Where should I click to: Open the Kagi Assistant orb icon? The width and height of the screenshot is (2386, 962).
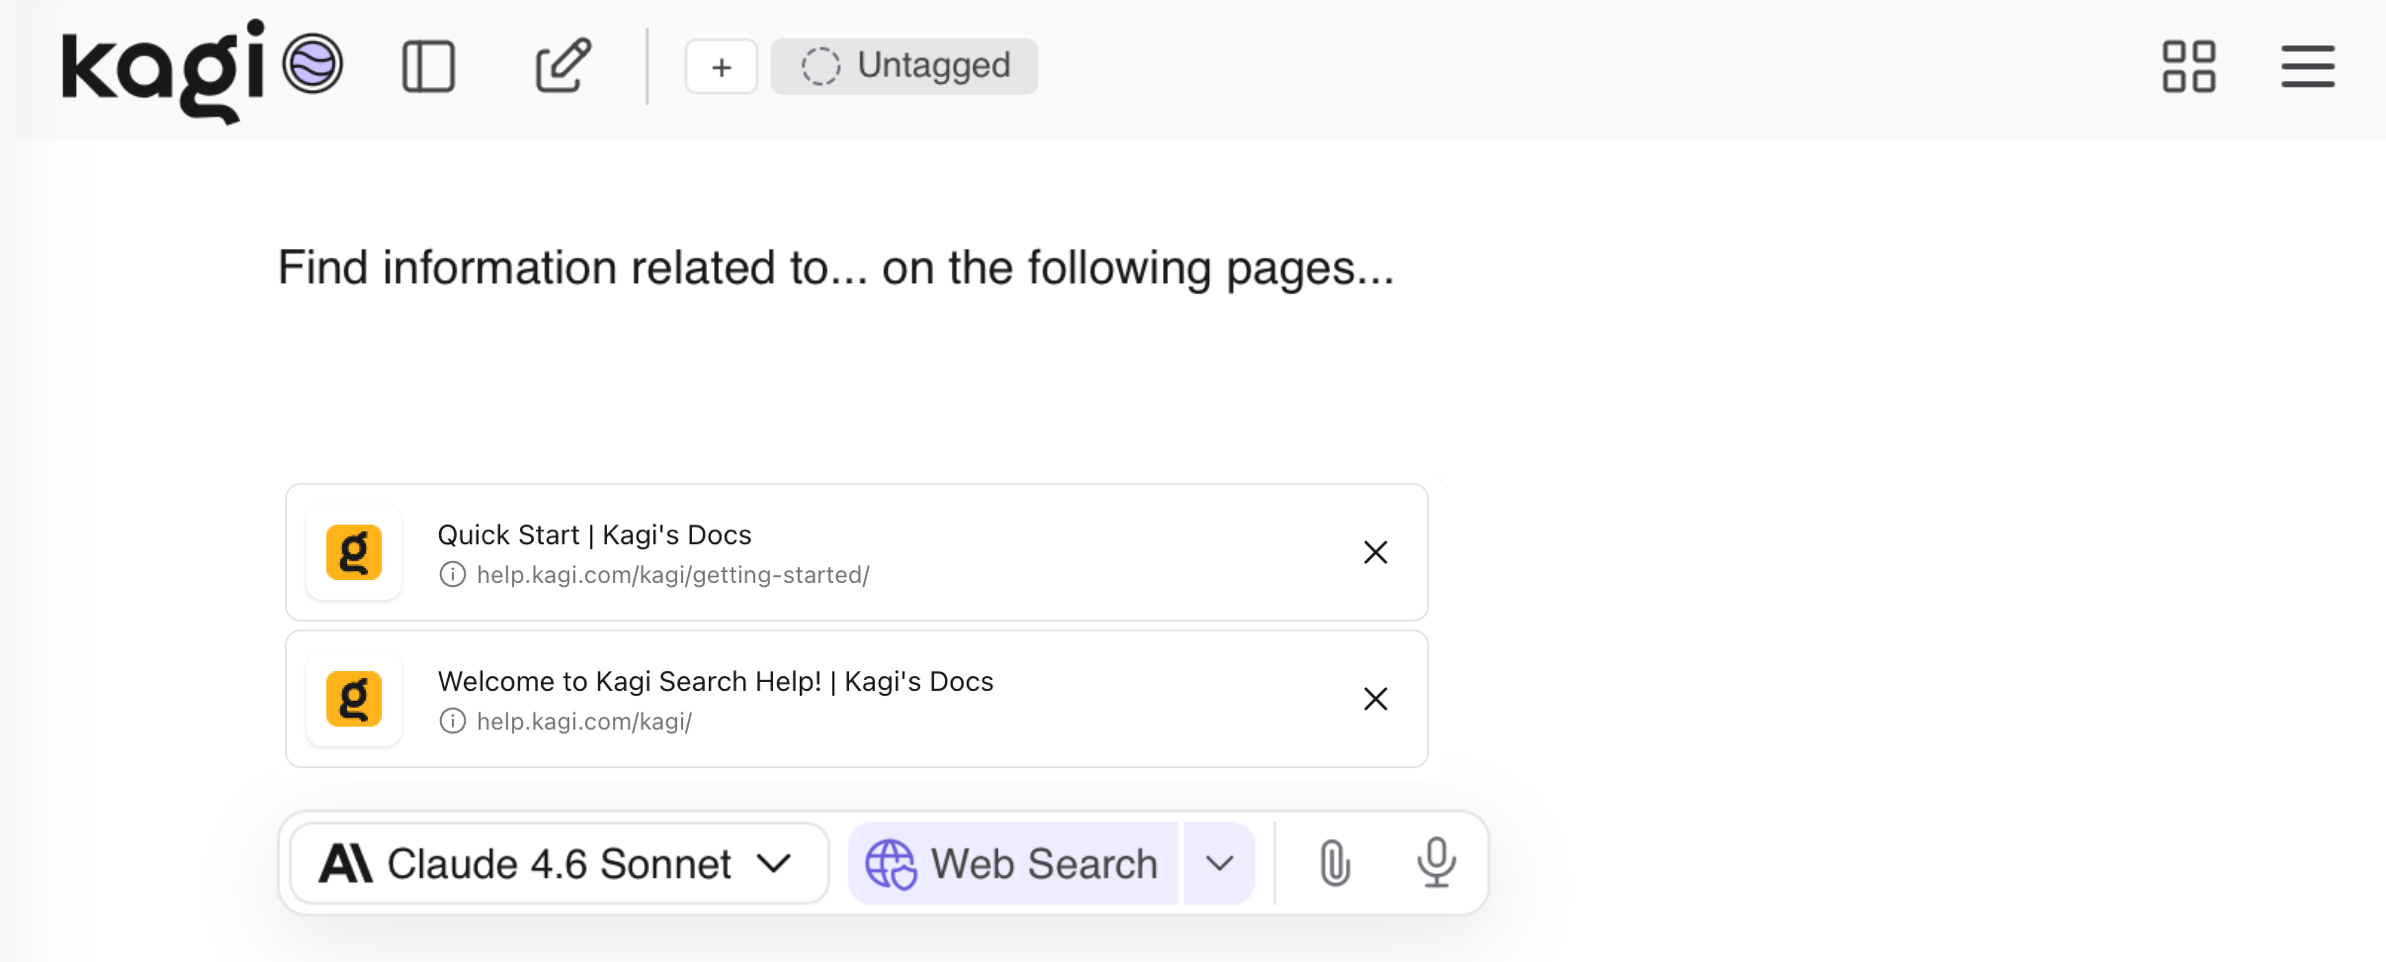[x=313, y=64]
